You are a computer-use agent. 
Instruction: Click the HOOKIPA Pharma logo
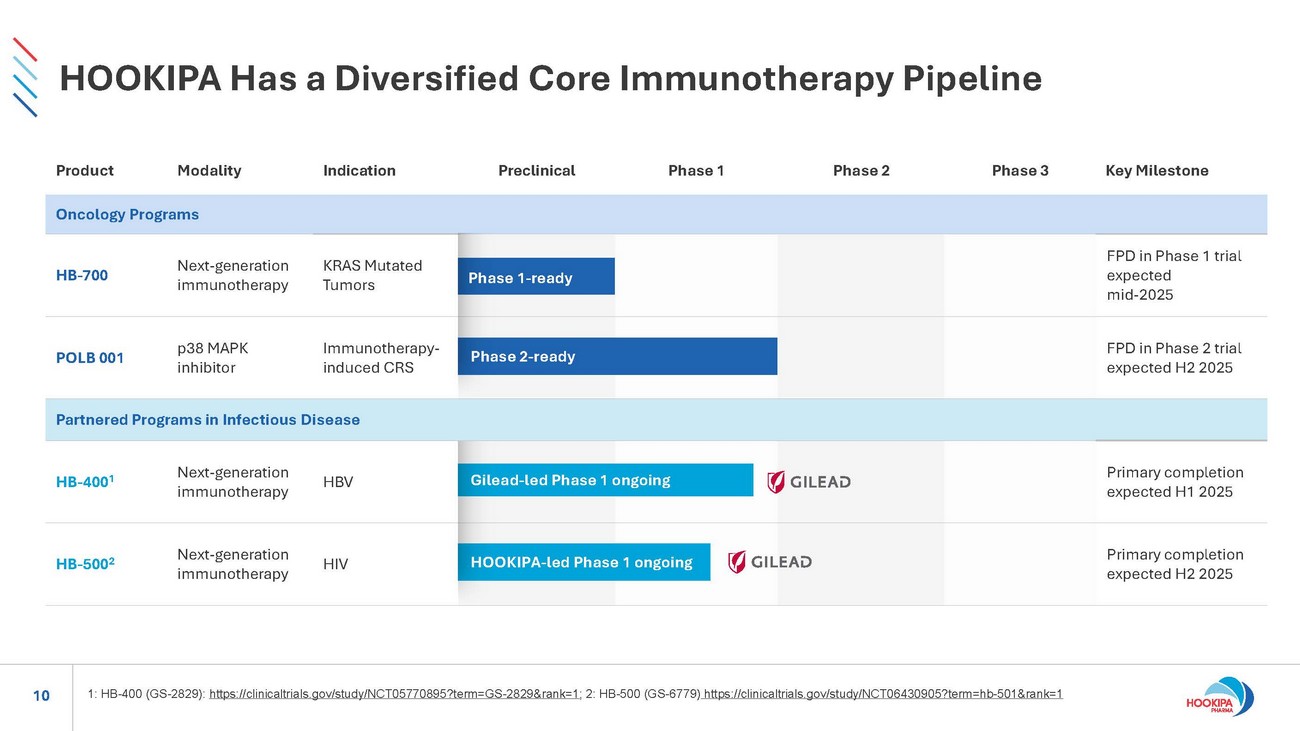pos(1227,697)
